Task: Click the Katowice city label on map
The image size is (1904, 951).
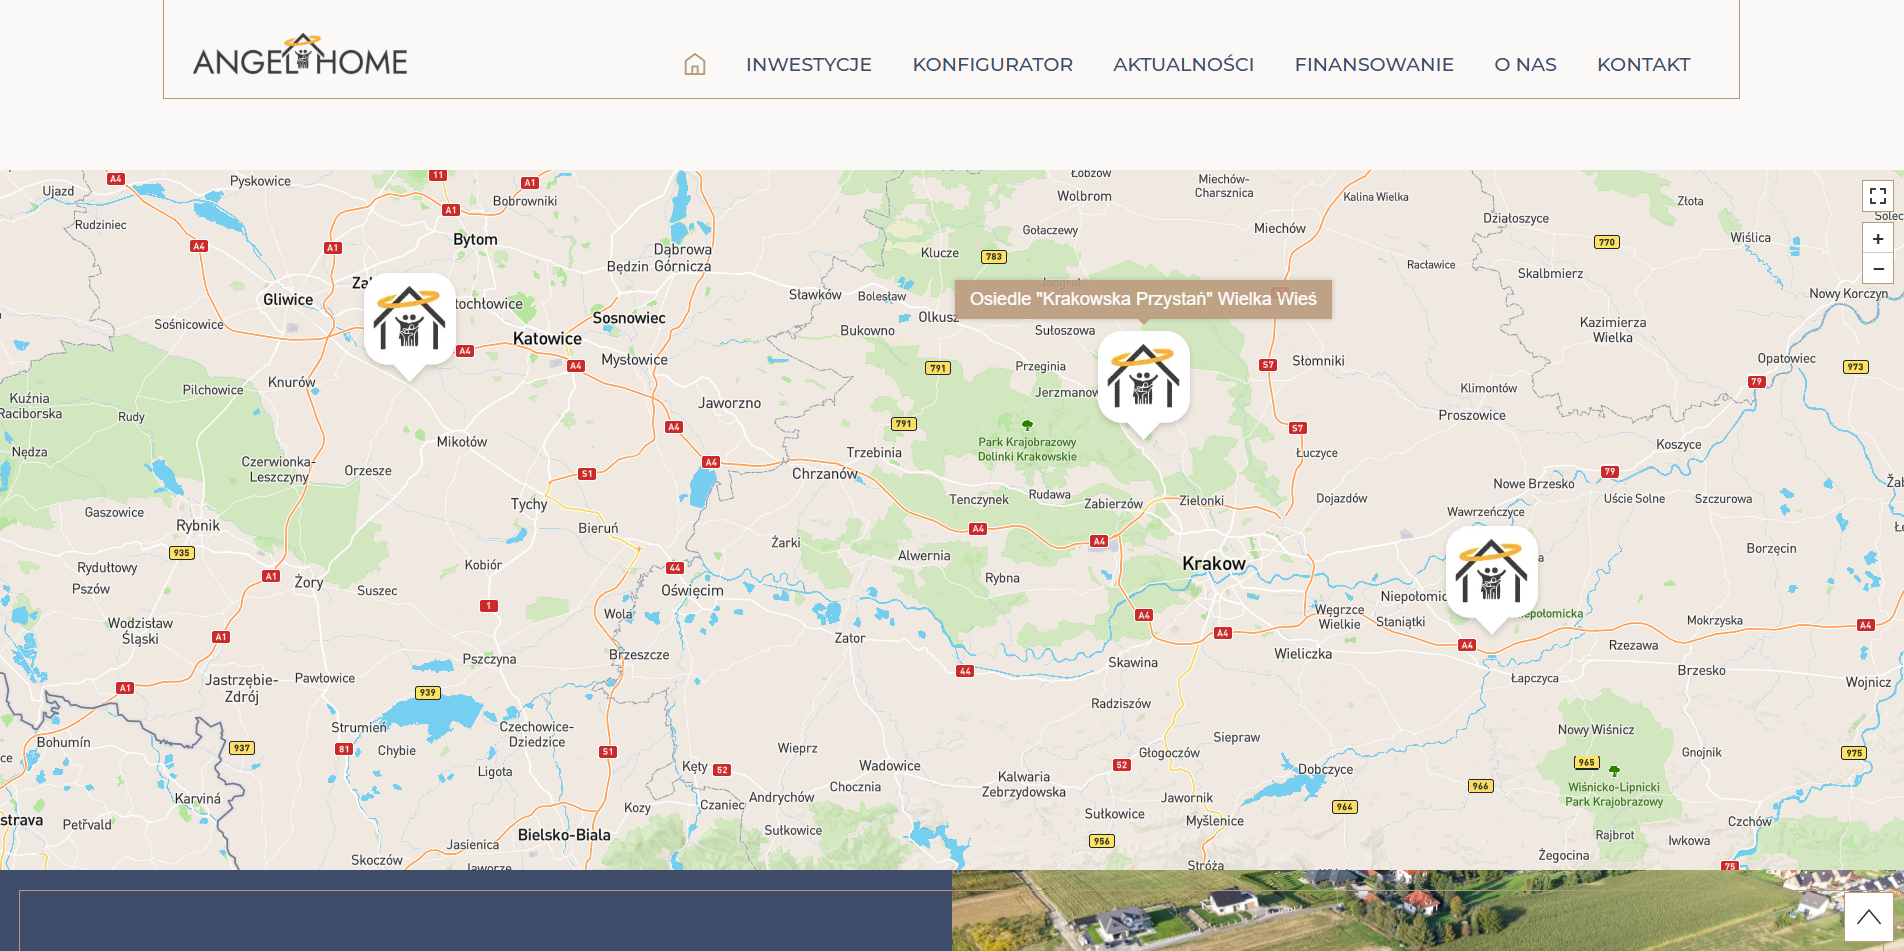Action: click(x=547, y=339)
